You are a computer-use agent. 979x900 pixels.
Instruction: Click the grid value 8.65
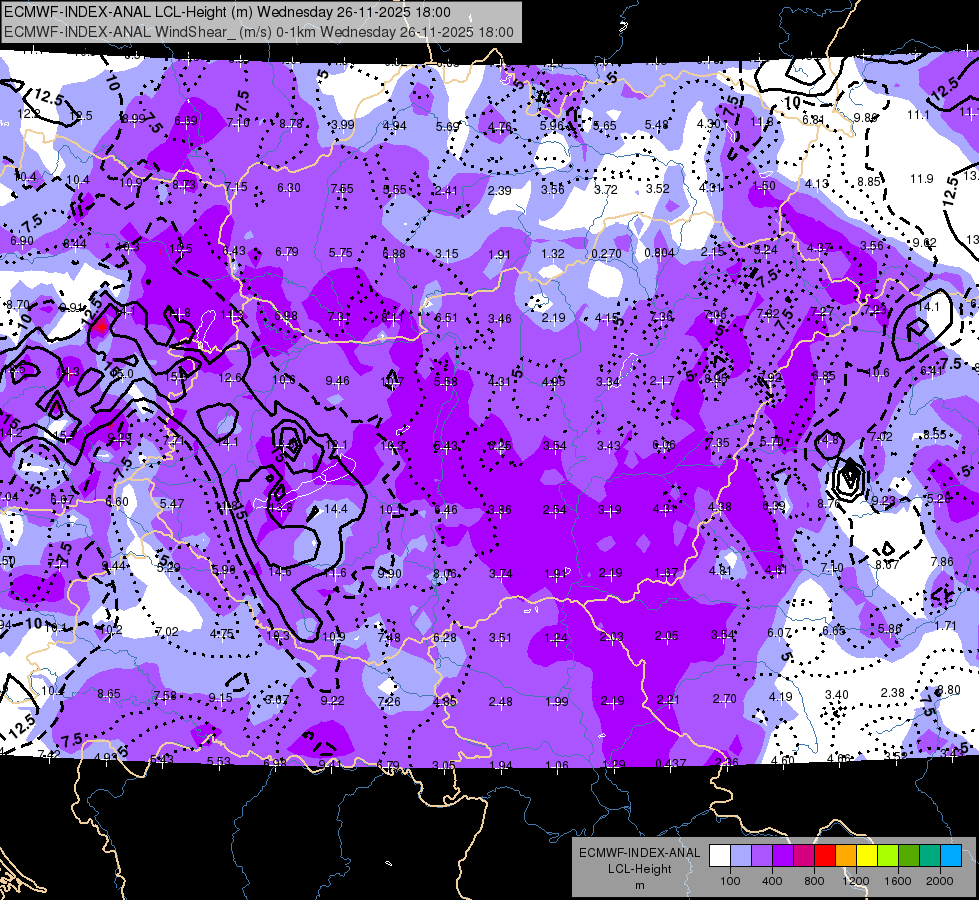tap(109, 693)
